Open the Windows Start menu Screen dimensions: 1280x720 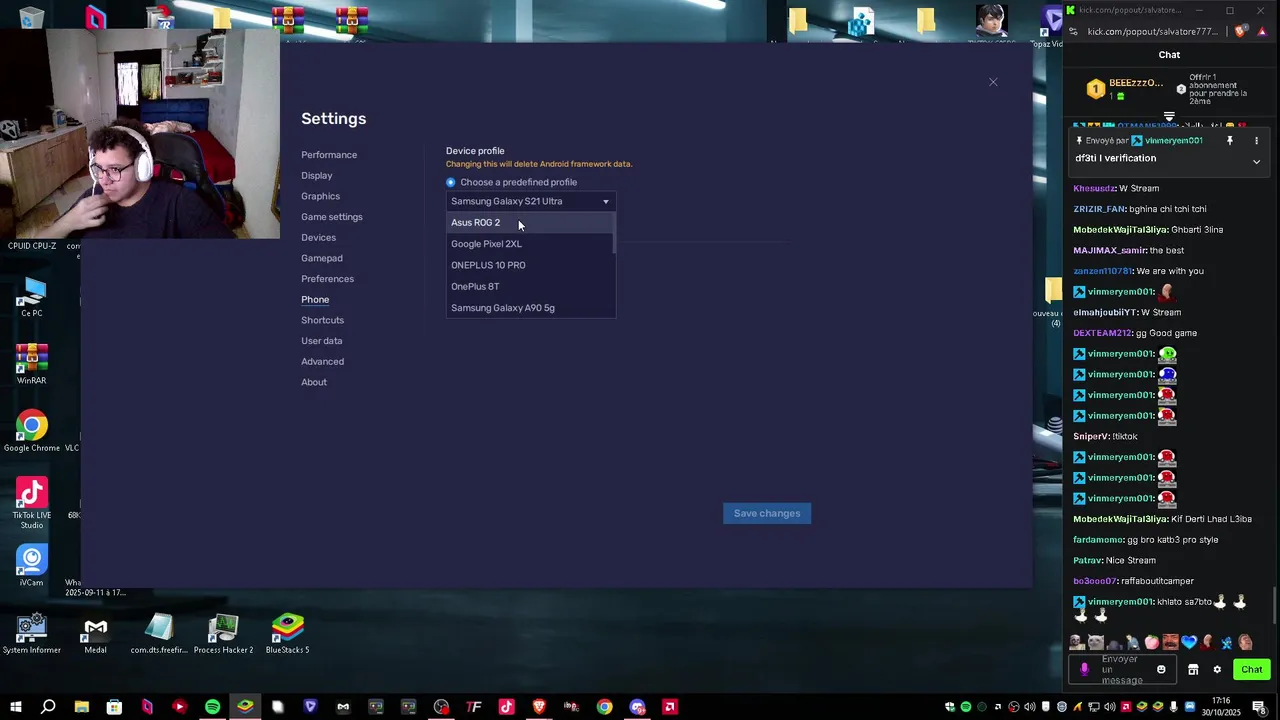pyautogui.click(x=16, y=707)
